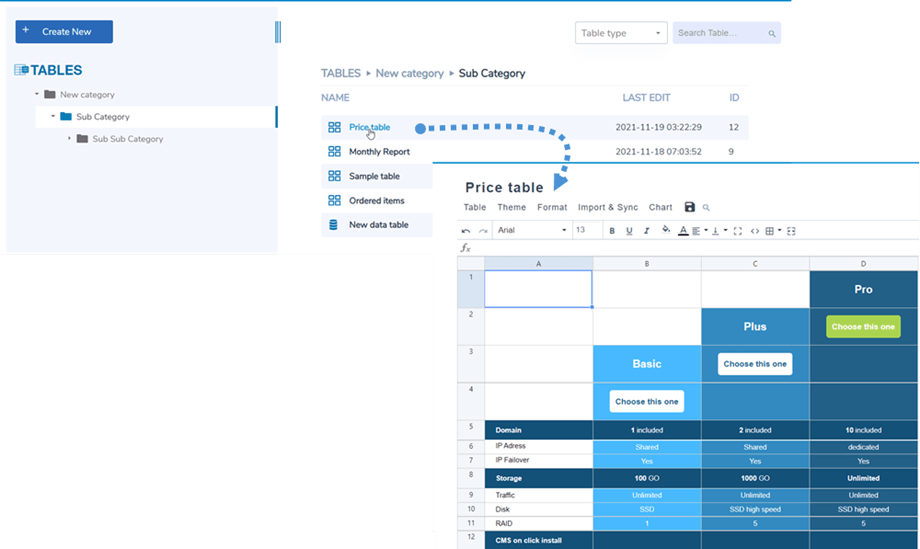Click the save disk icon
The image size is (920, 549).
pos(689,207)
